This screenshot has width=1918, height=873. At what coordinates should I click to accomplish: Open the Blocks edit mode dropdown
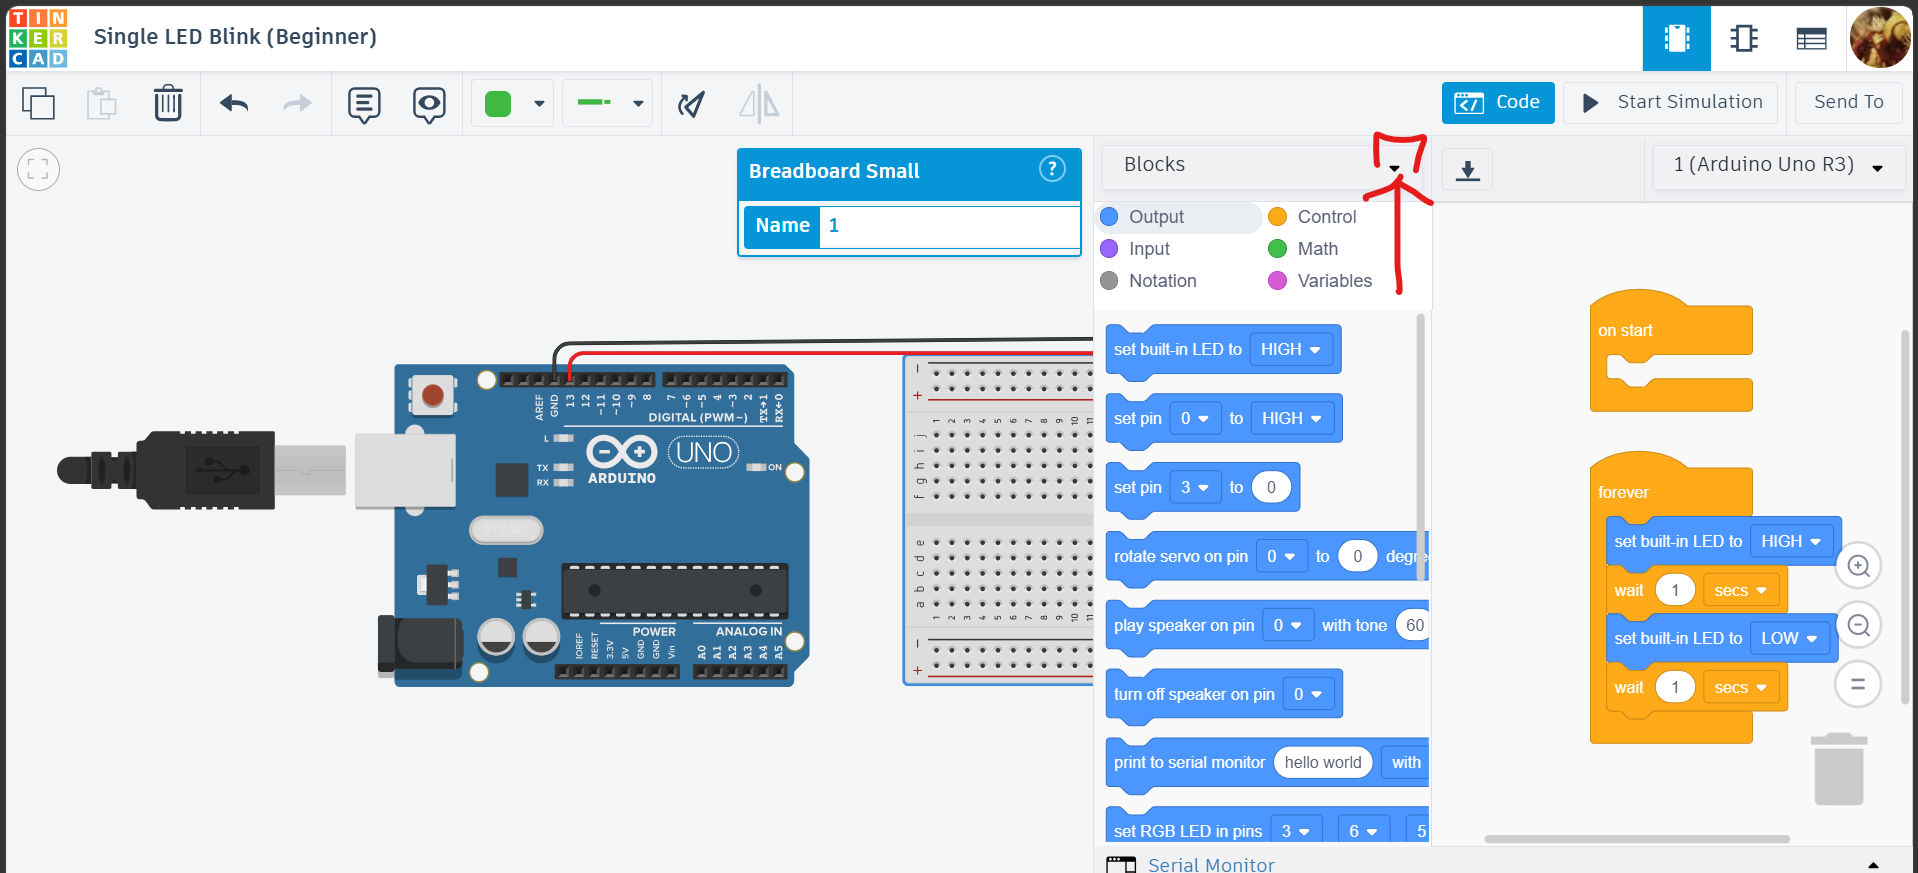click(x=1264, y=165)
